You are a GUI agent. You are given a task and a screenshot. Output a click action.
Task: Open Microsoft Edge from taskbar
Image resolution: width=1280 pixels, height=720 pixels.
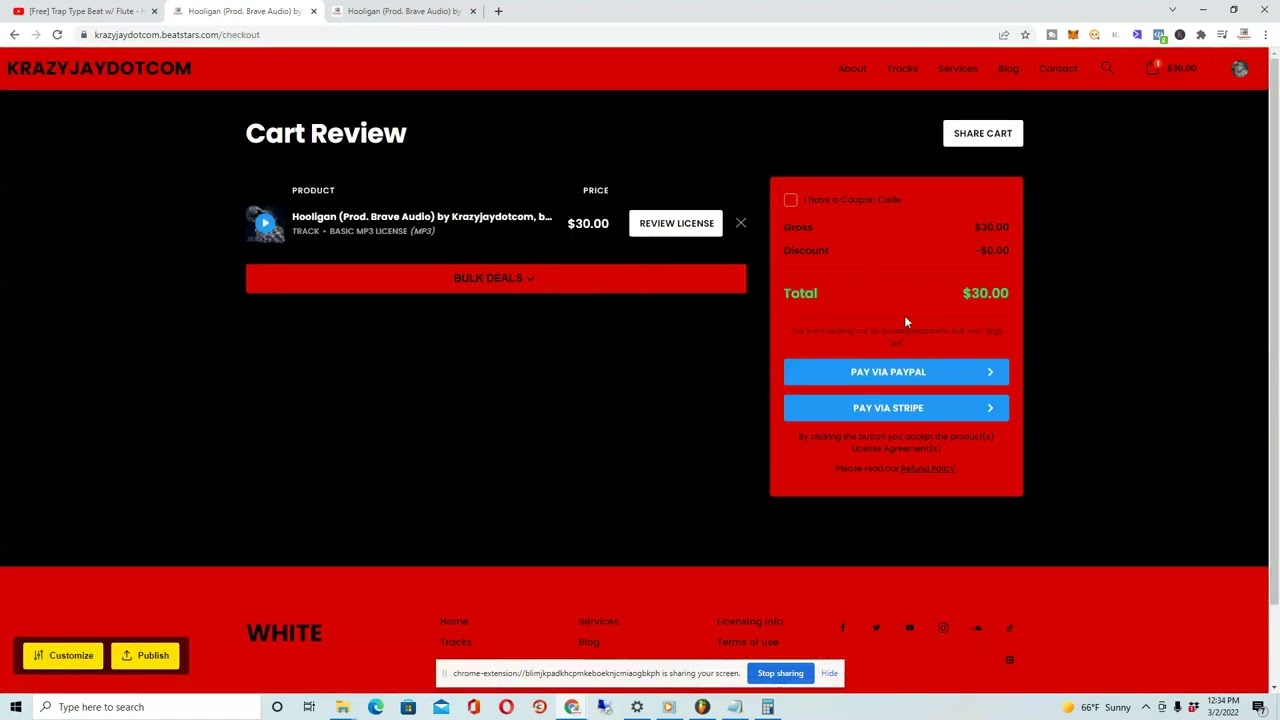tap(375, 707)
